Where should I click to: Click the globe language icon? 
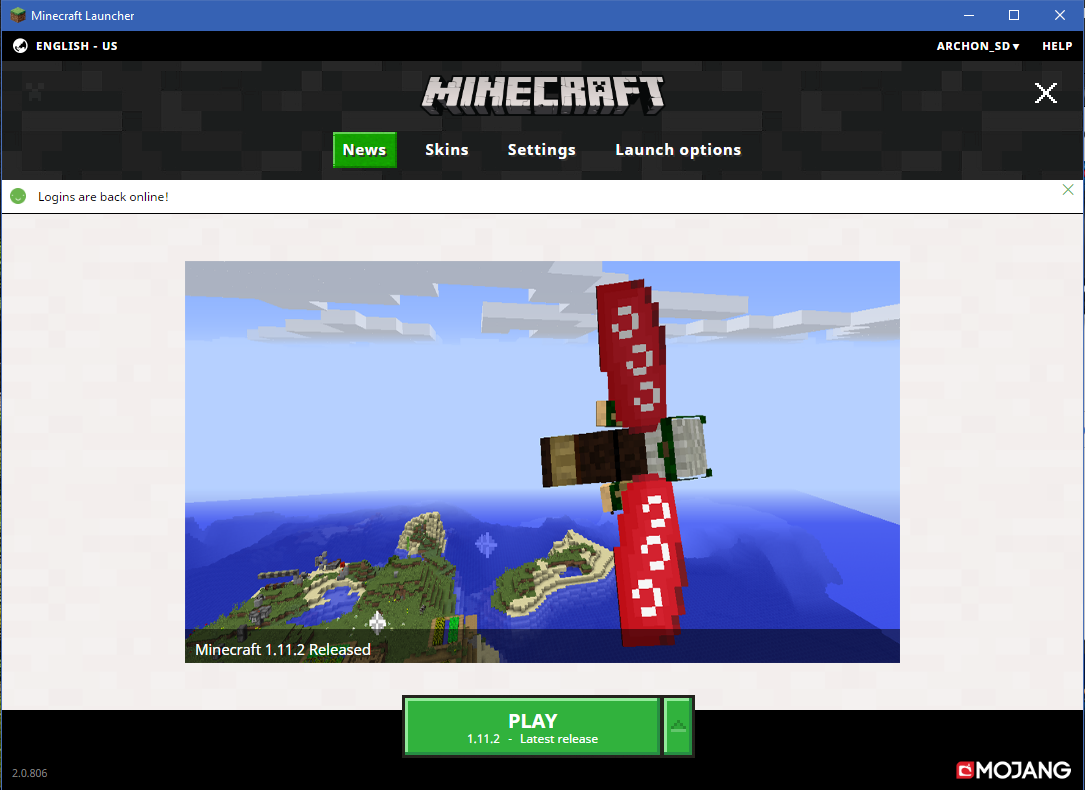[x=21, y=46]
